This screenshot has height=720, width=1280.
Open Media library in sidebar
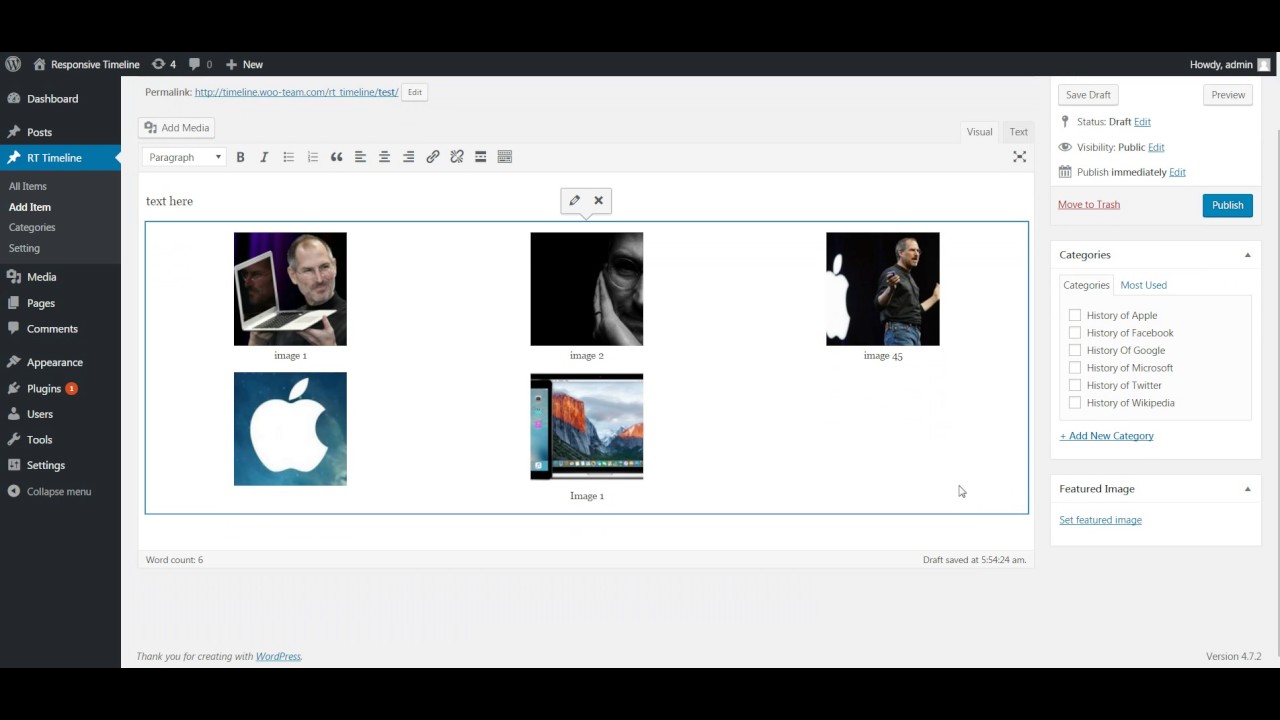pos(41,277)
